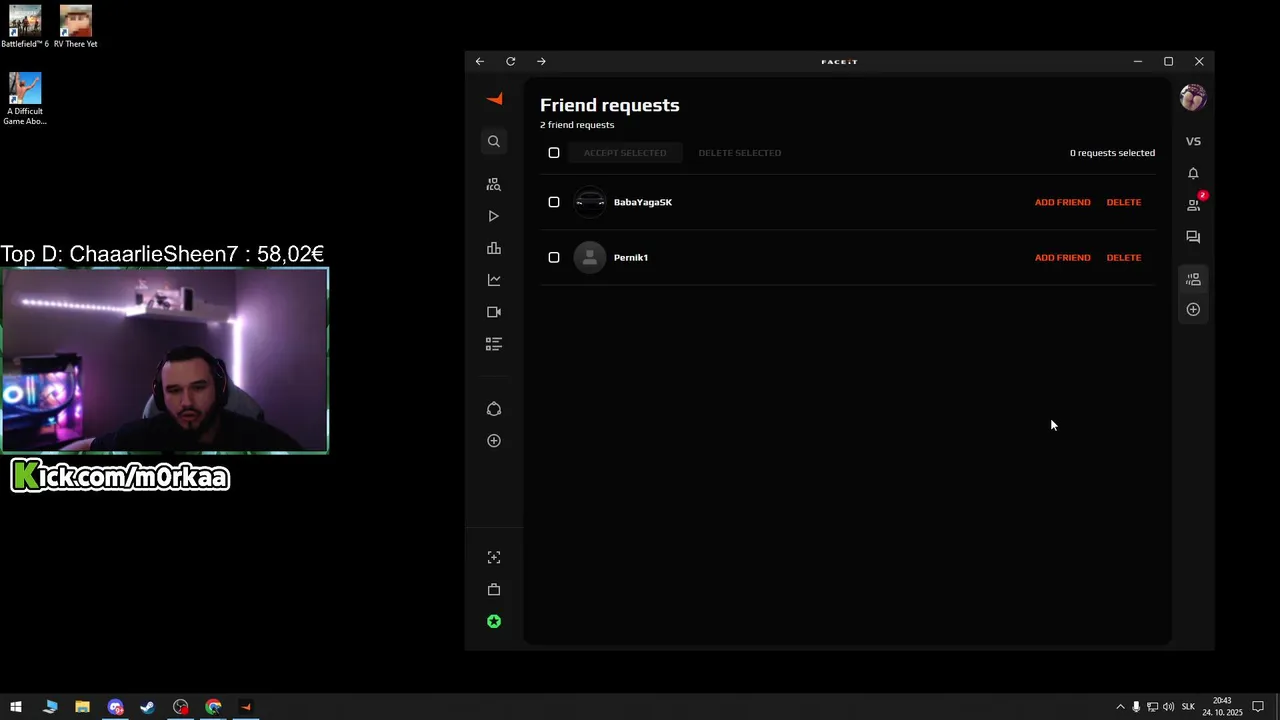Viewport: 1280px width, 720px height.
Task: Open the shop bag icon in sidebar
Action: pyautogui.click(x=494, y=590)
